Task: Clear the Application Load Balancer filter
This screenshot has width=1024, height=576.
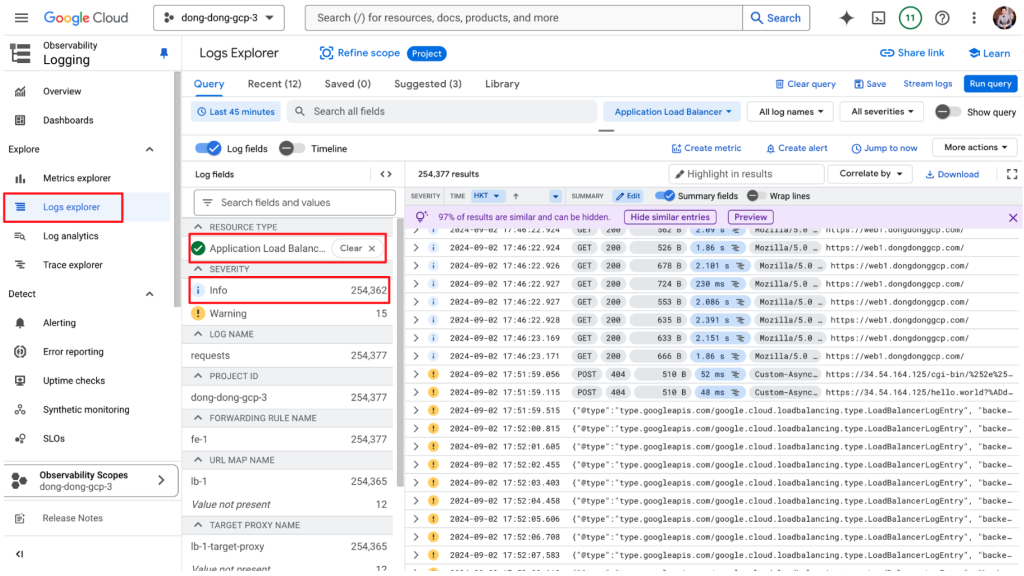Action: click(357, 248)
